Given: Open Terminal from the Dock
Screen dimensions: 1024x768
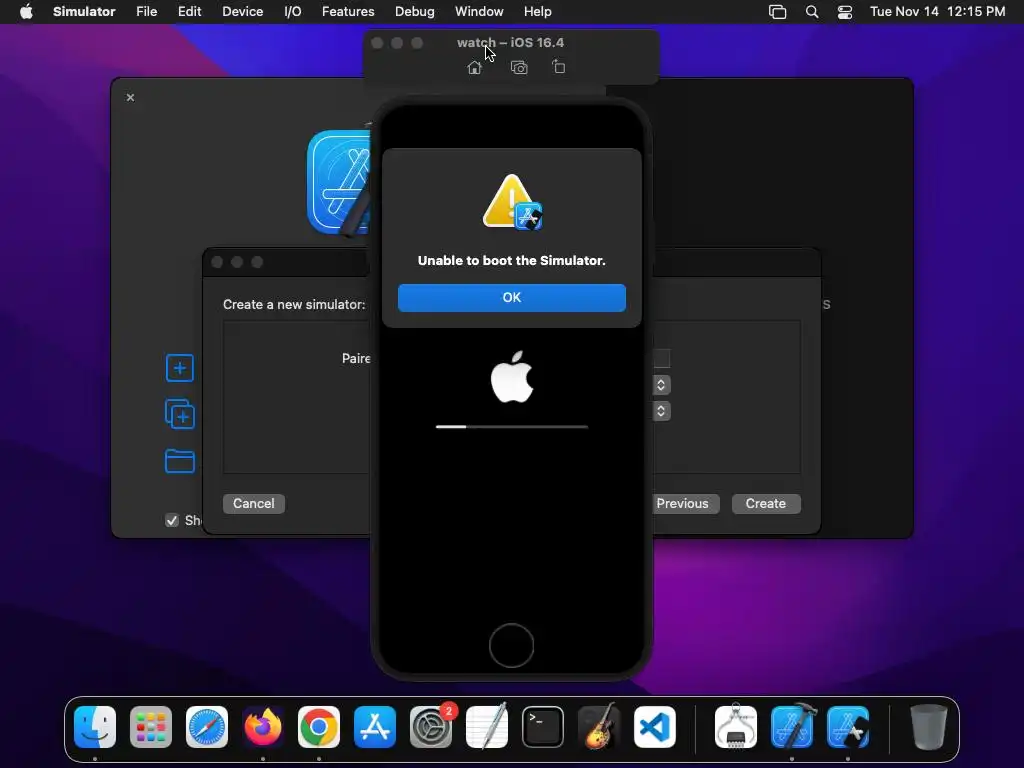Looking at the screenshot, I should (x=543, y=727).
